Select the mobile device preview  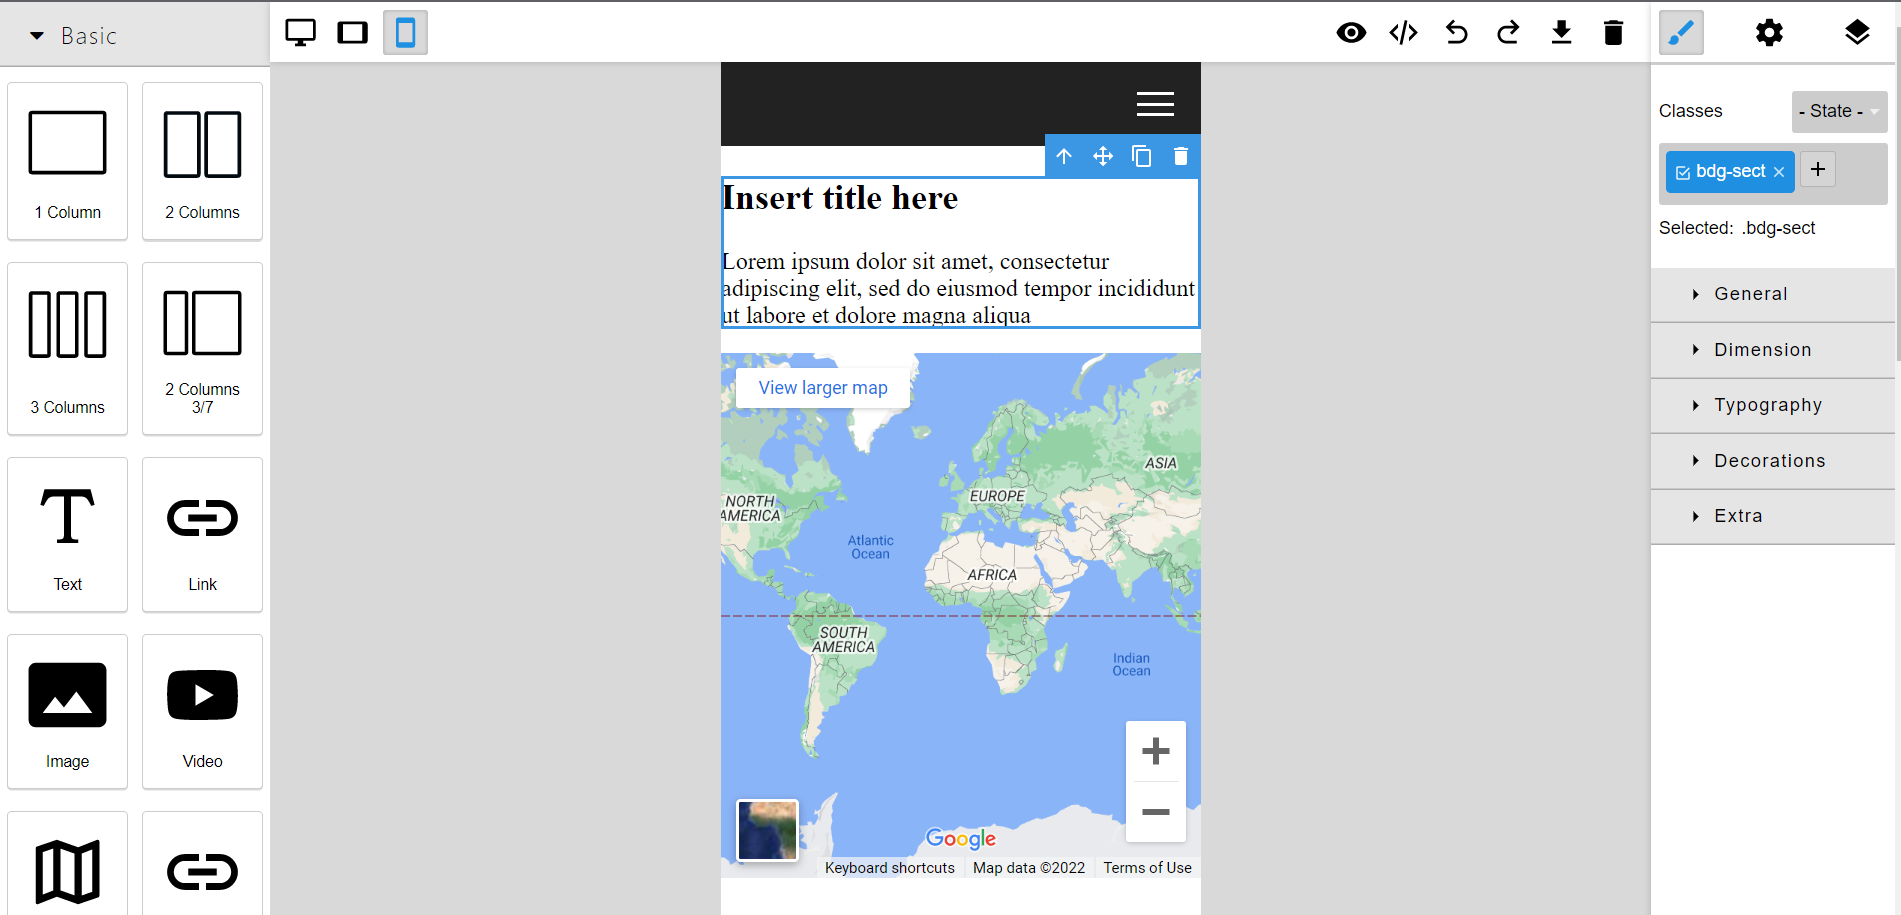(405, 32)
